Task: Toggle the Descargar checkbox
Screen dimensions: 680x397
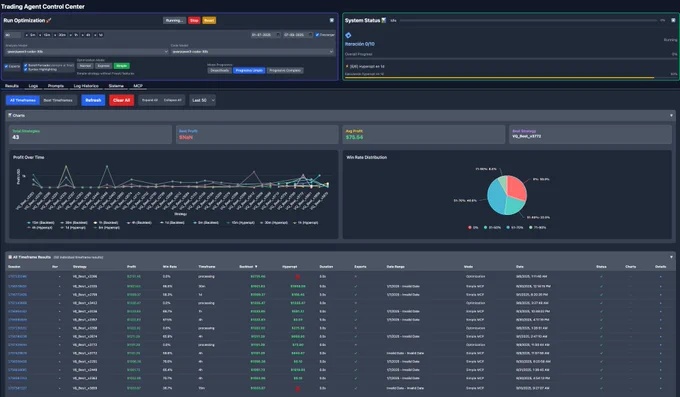Action: 317,35
